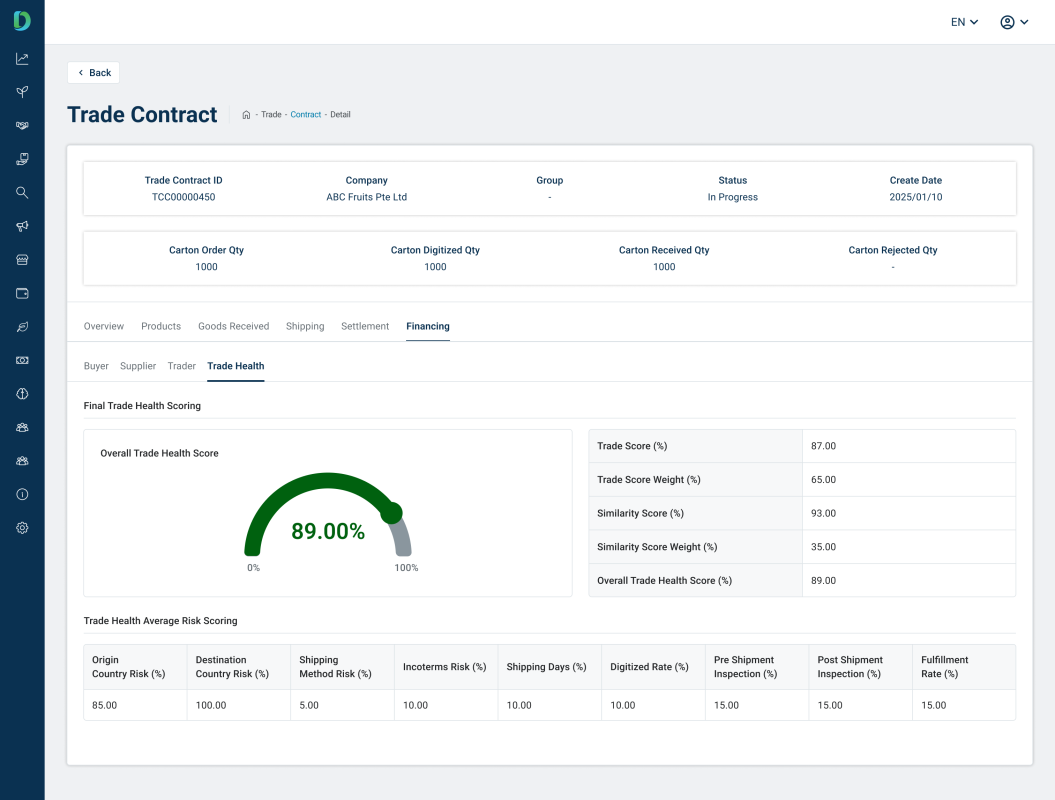Click the cash banknote icon in sidebar

click(x=22, y=360)
